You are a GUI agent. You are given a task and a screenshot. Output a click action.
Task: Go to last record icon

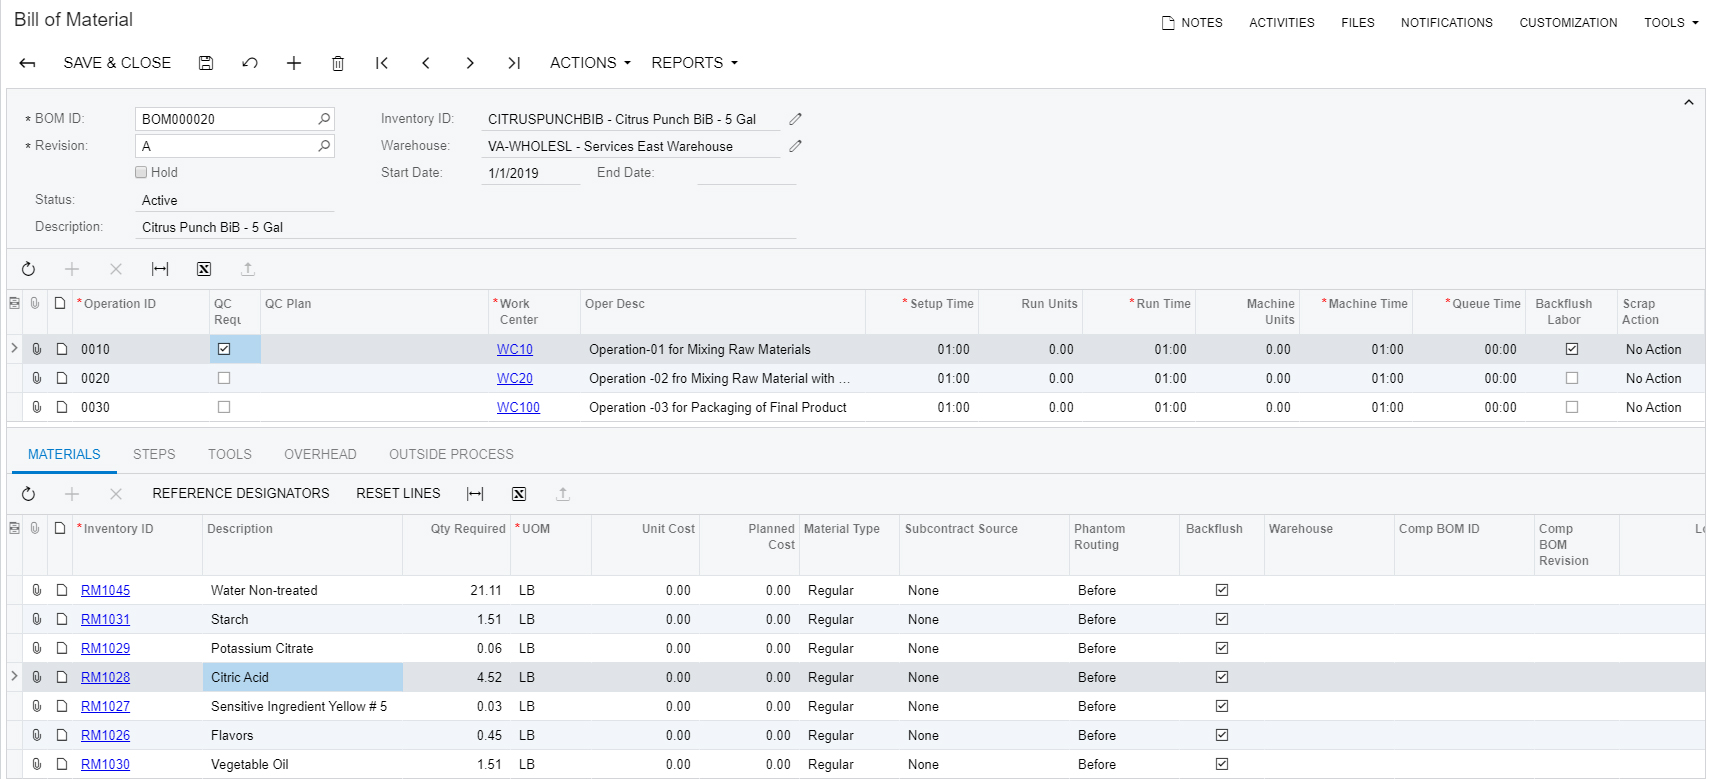(514, 63)
